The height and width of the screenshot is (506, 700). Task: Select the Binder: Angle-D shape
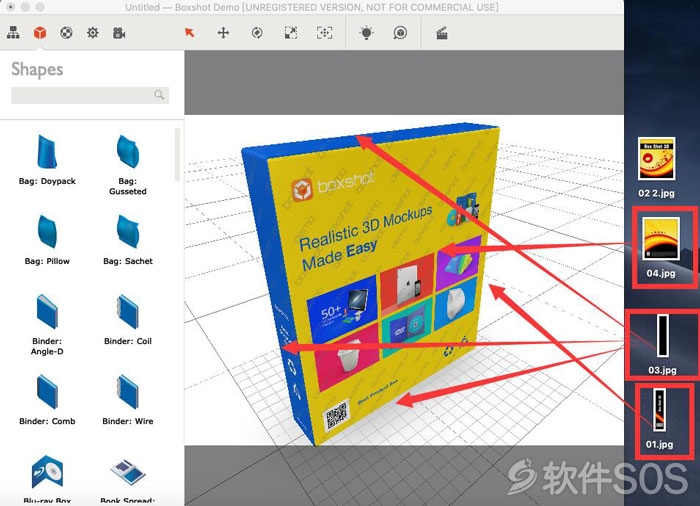click(x=47, y=324)
